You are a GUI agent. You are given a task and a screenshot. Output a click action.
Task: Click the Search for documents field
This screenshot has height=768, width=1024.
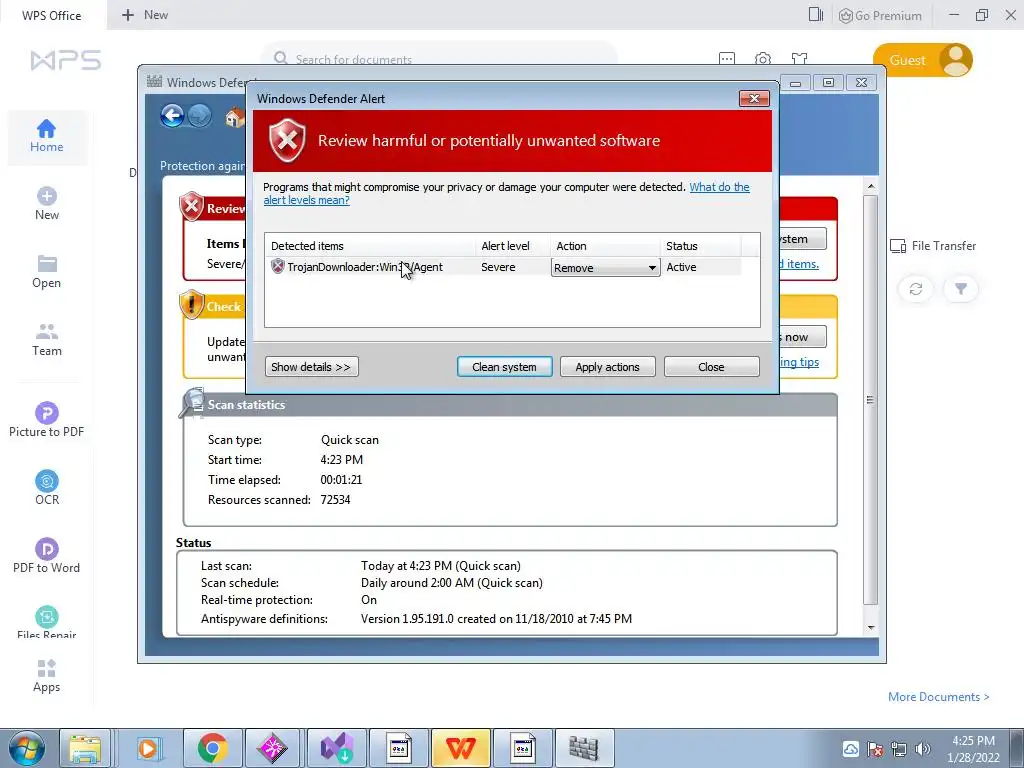pos(439,56)
